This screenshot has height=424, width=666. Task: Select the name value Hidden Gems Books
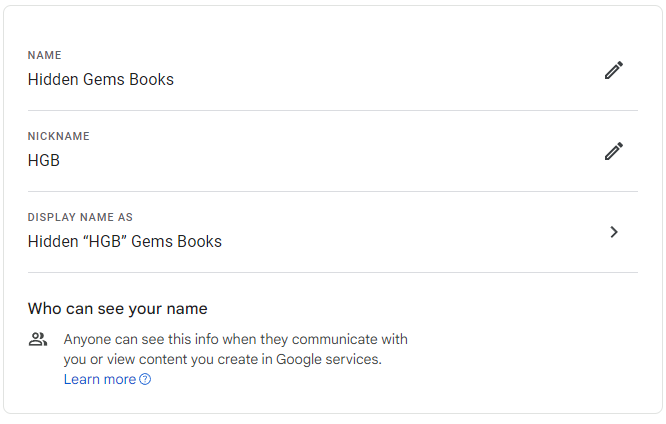point(100,80)
